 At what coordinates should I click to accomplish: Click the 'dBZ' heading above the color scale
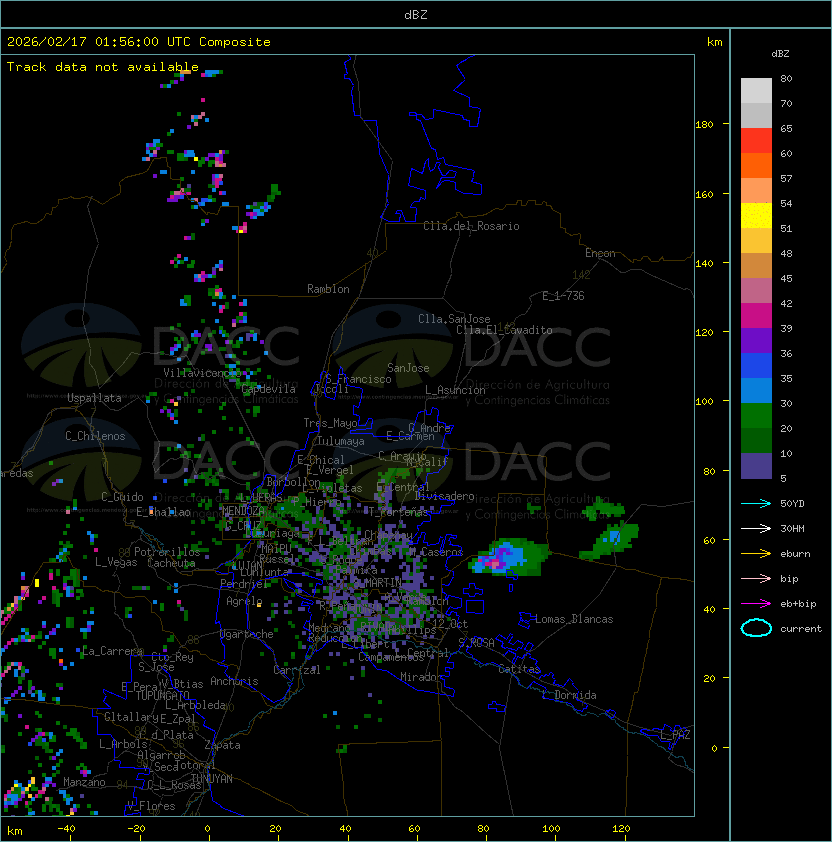tap(780, 54)
